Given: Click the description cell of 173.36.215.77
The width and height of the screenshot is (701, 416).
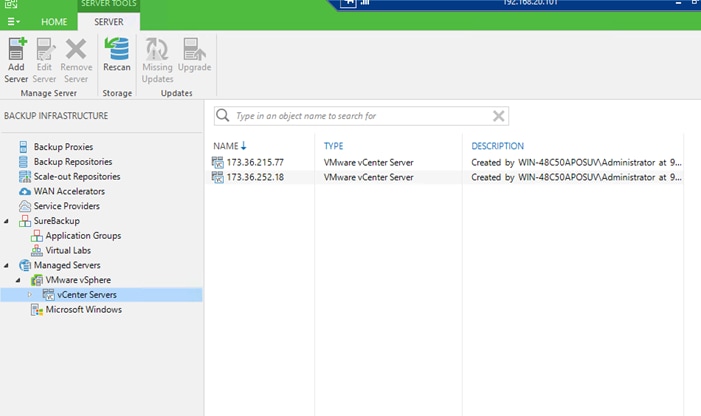Looking at the screenshot, I should pos(576,162).
